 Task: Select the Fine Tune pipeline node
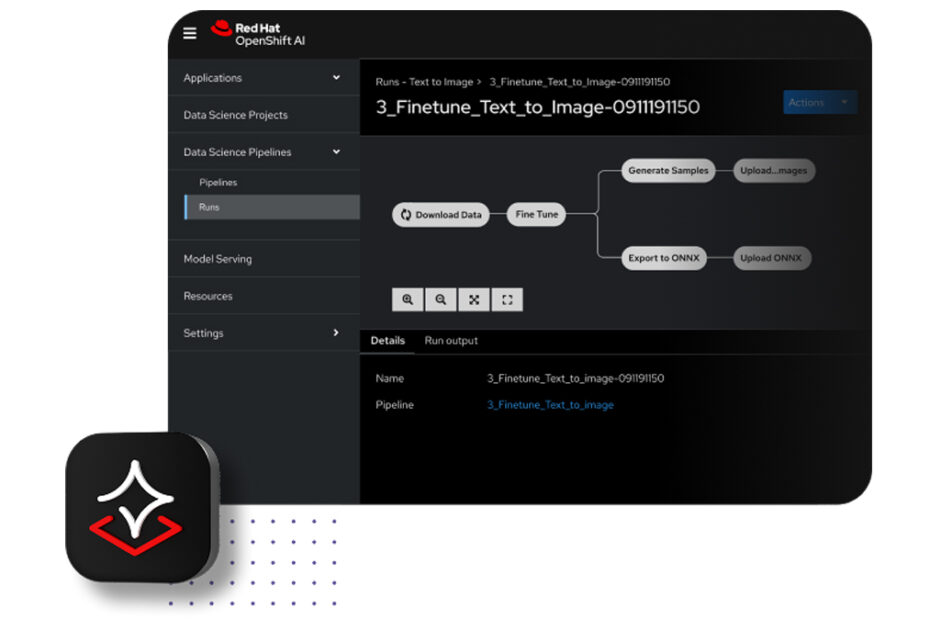tap(537, 215)
